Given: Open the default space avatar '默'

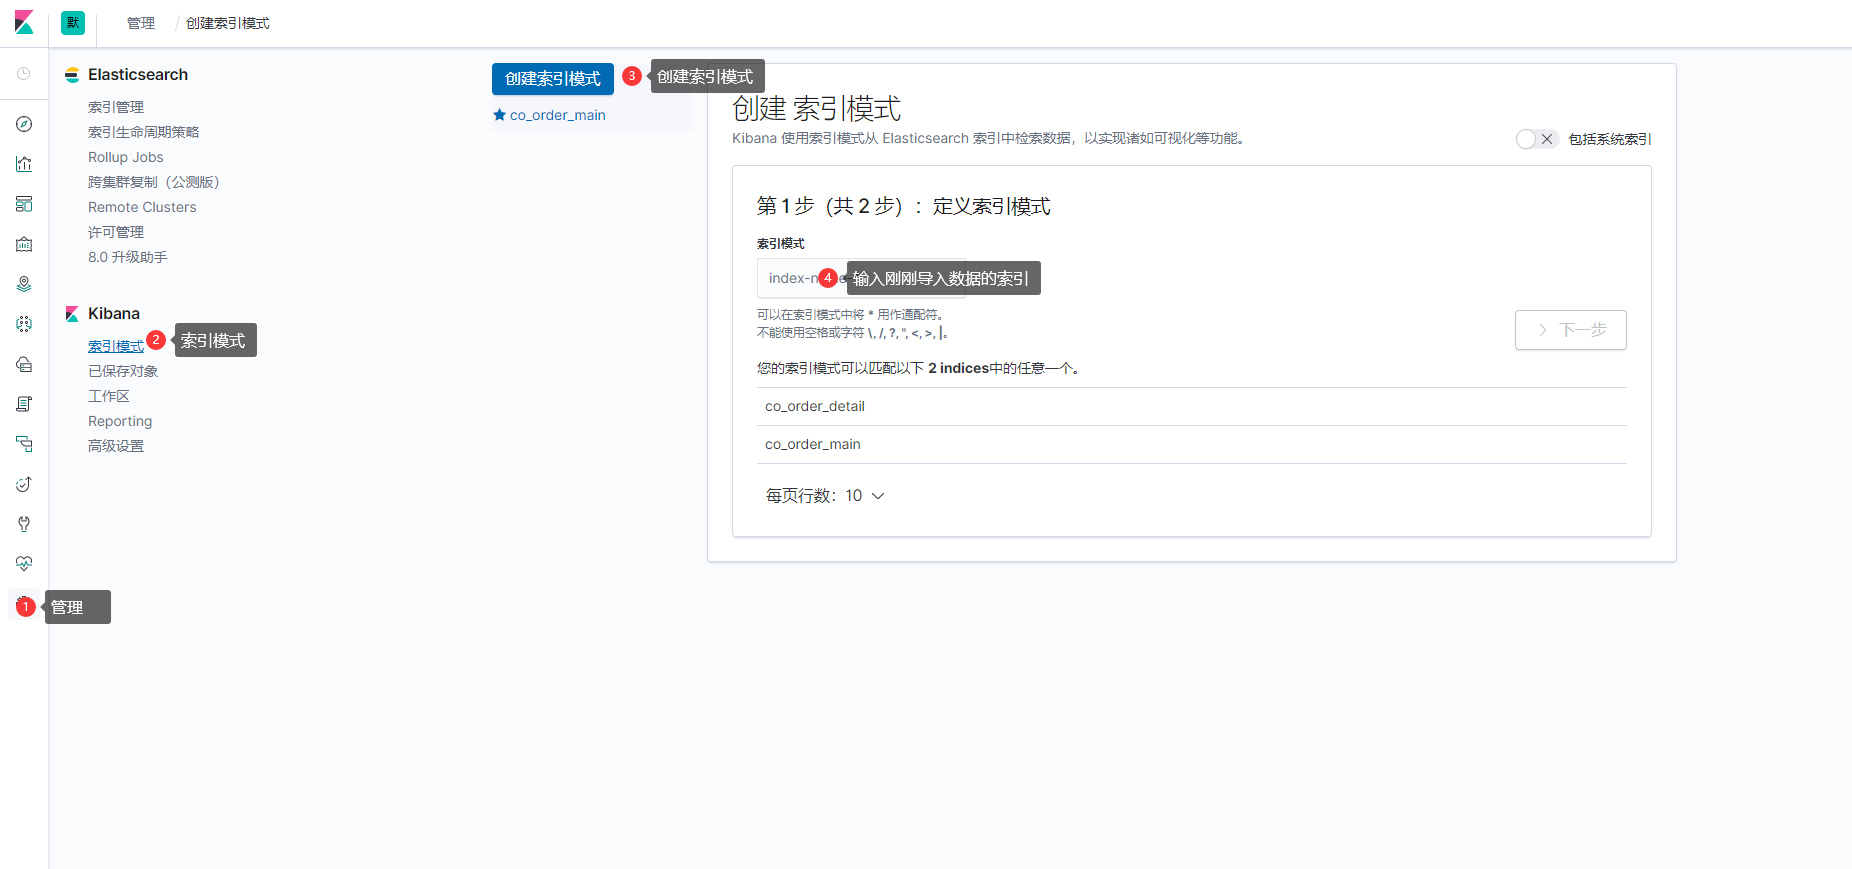Looking at the screenshot, I should point(73,23).
